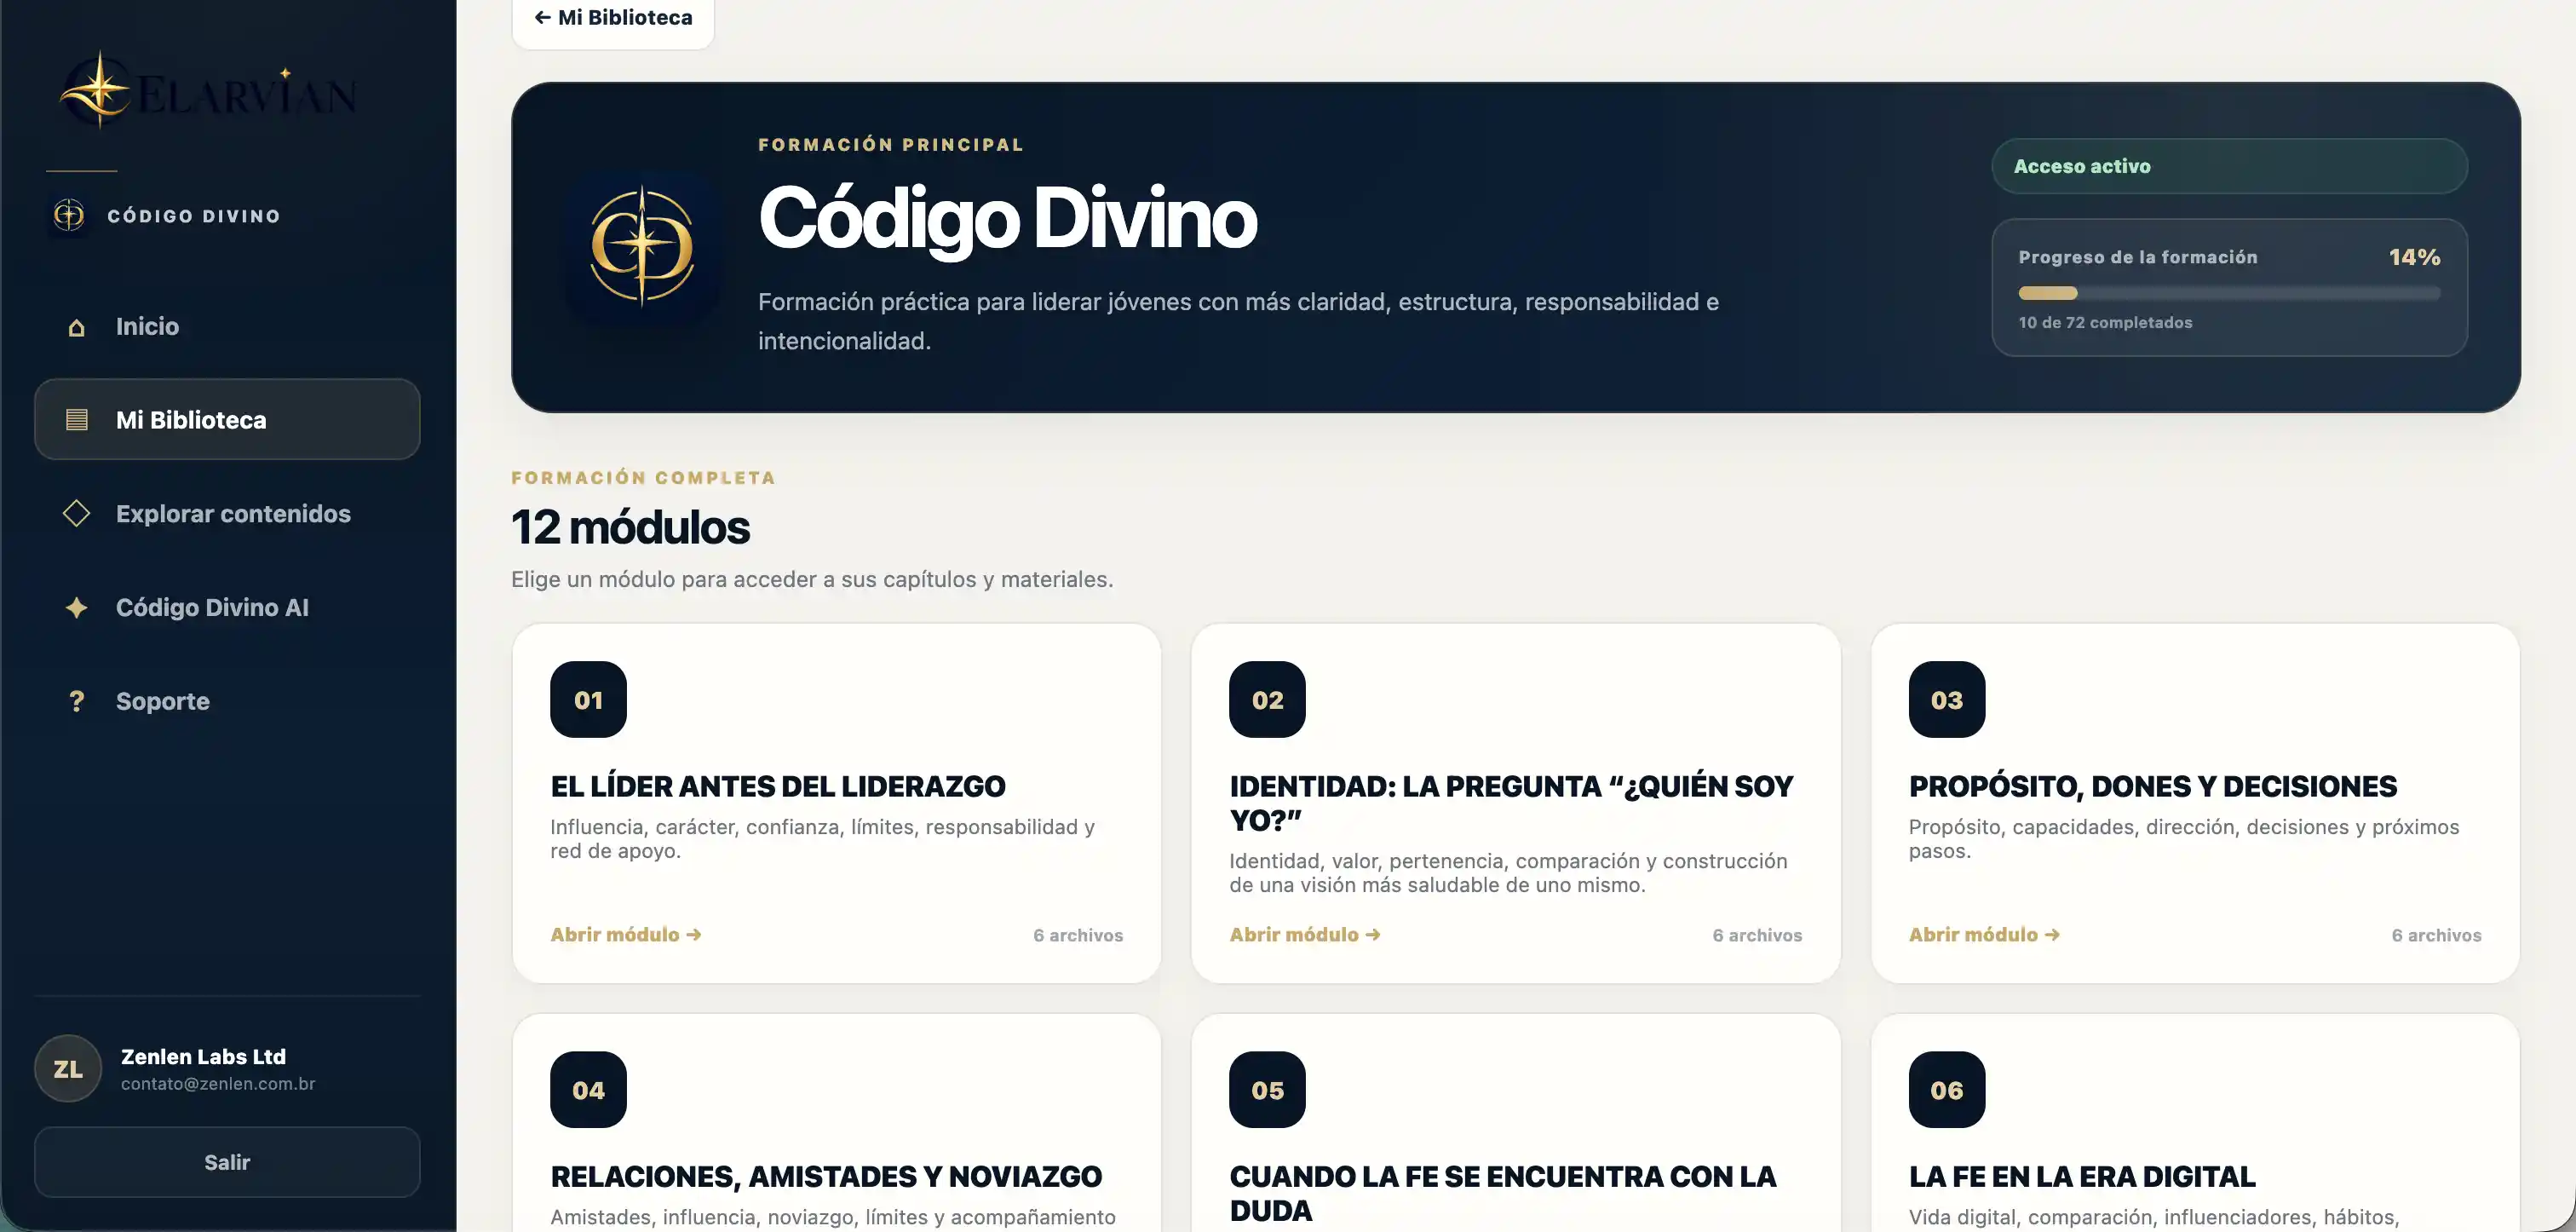
Task: Click the library icon beside Mi Biblioteca
Action: coord(76,419)
